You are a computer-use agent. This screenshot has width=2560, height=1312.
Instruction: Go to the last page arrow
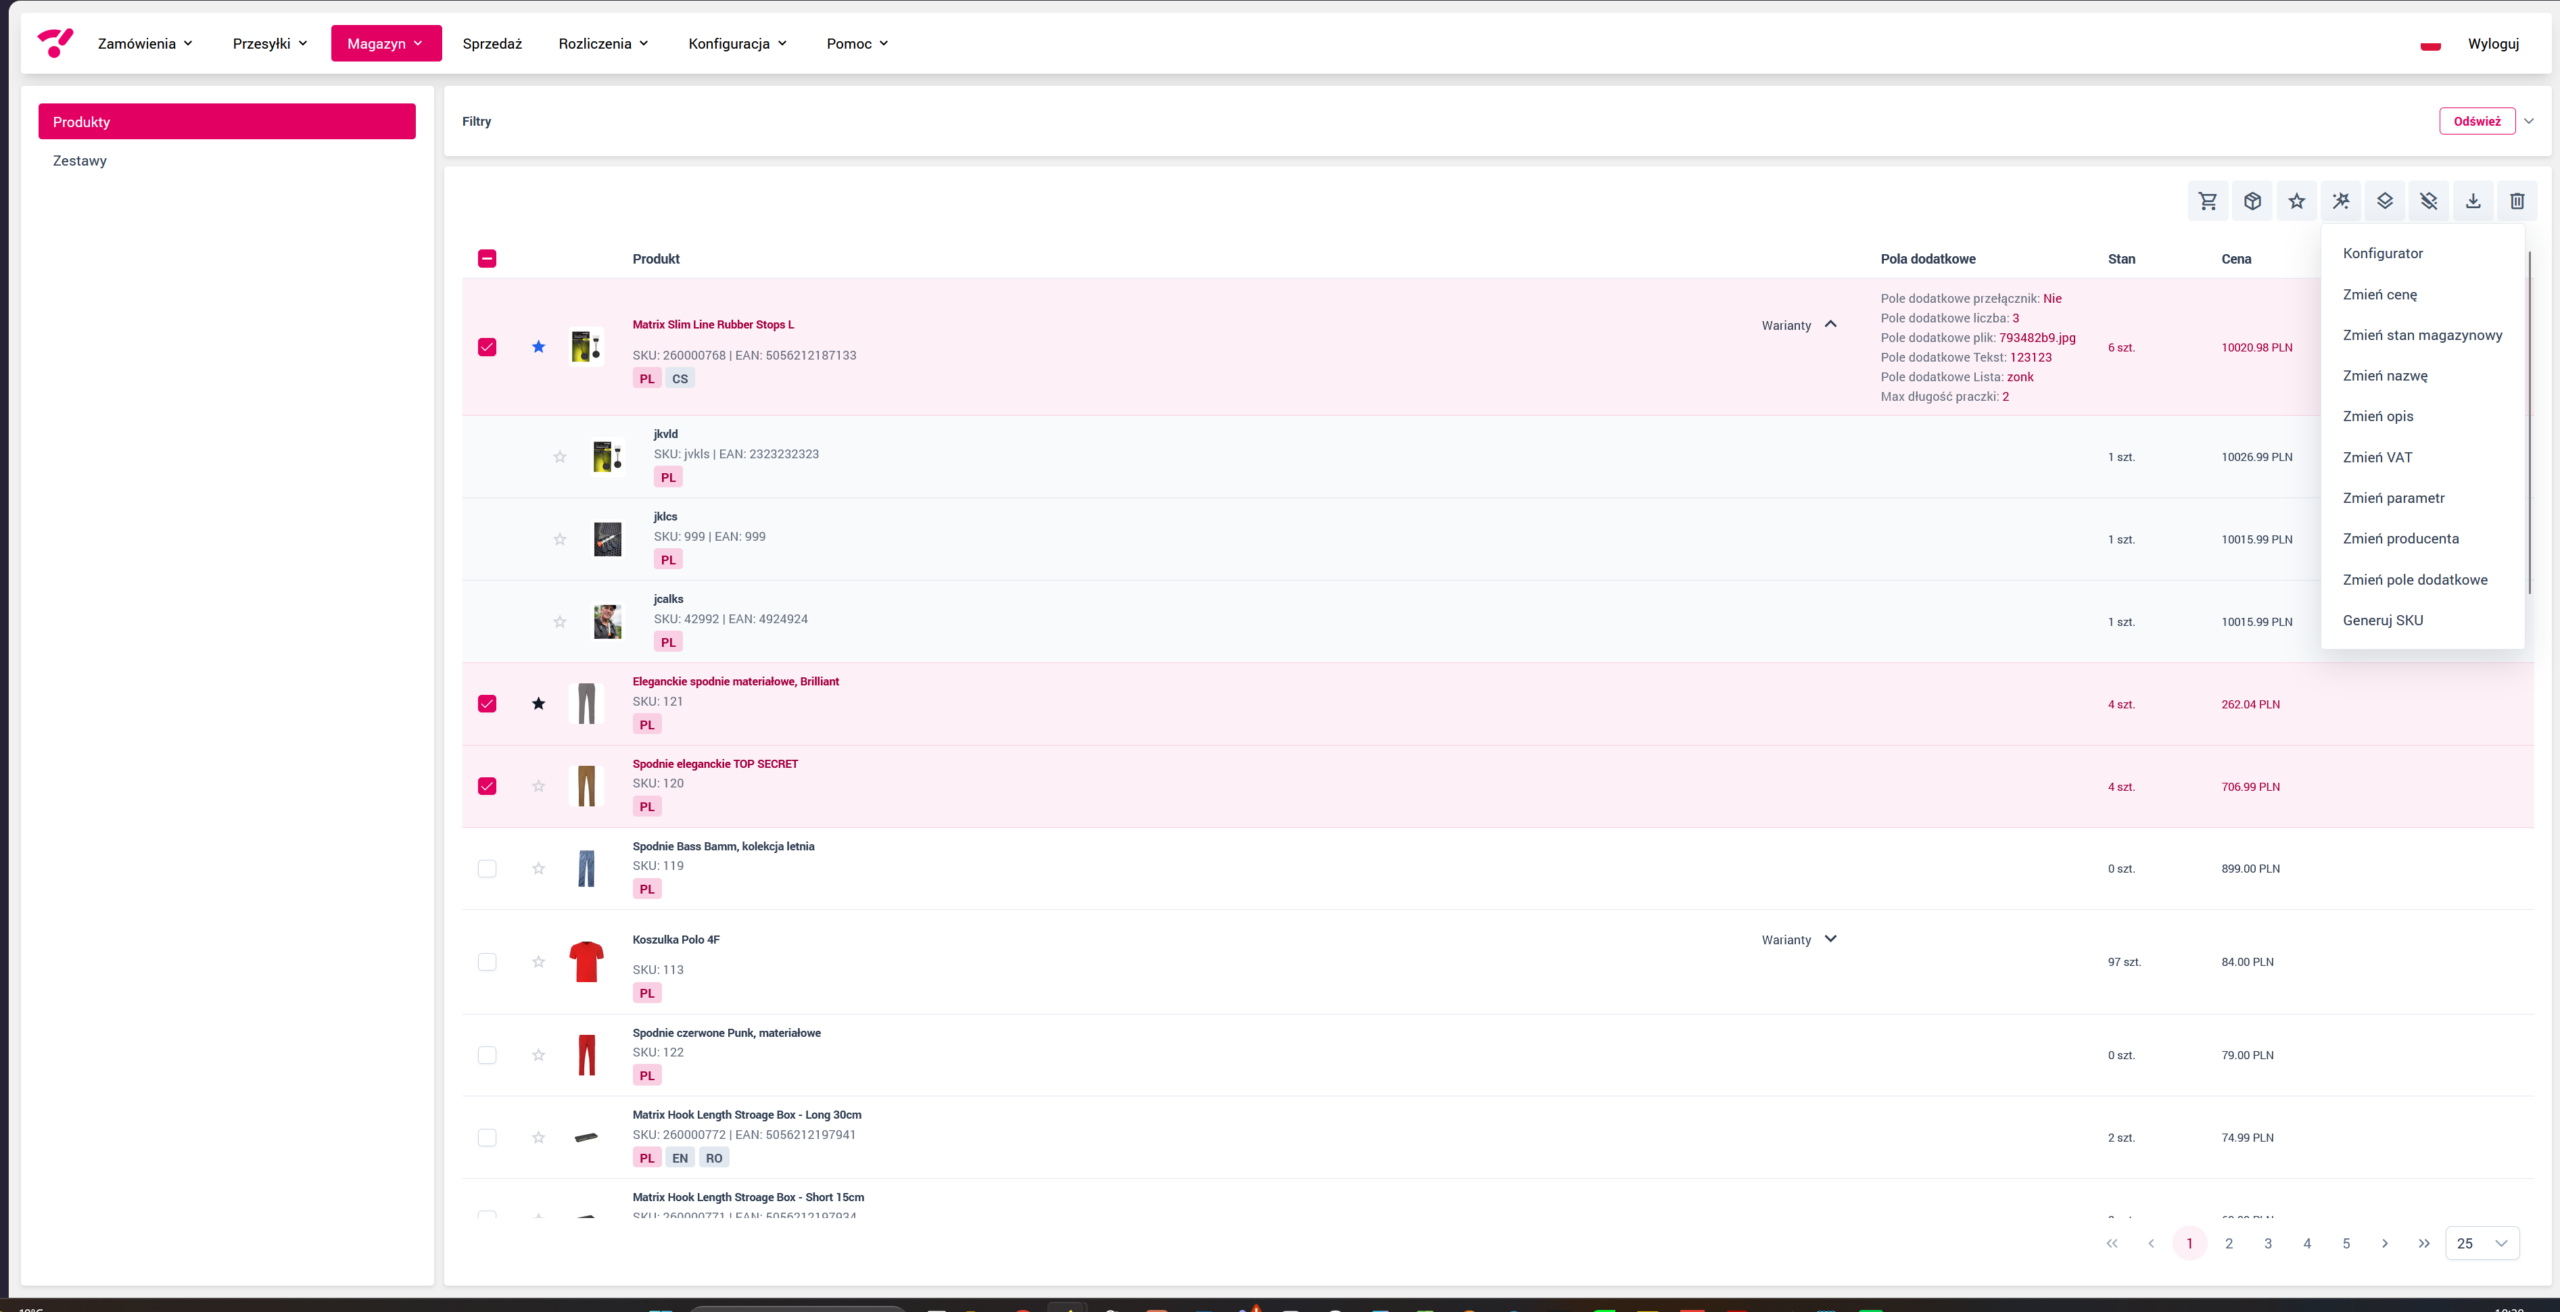tap(2424, 1243)
